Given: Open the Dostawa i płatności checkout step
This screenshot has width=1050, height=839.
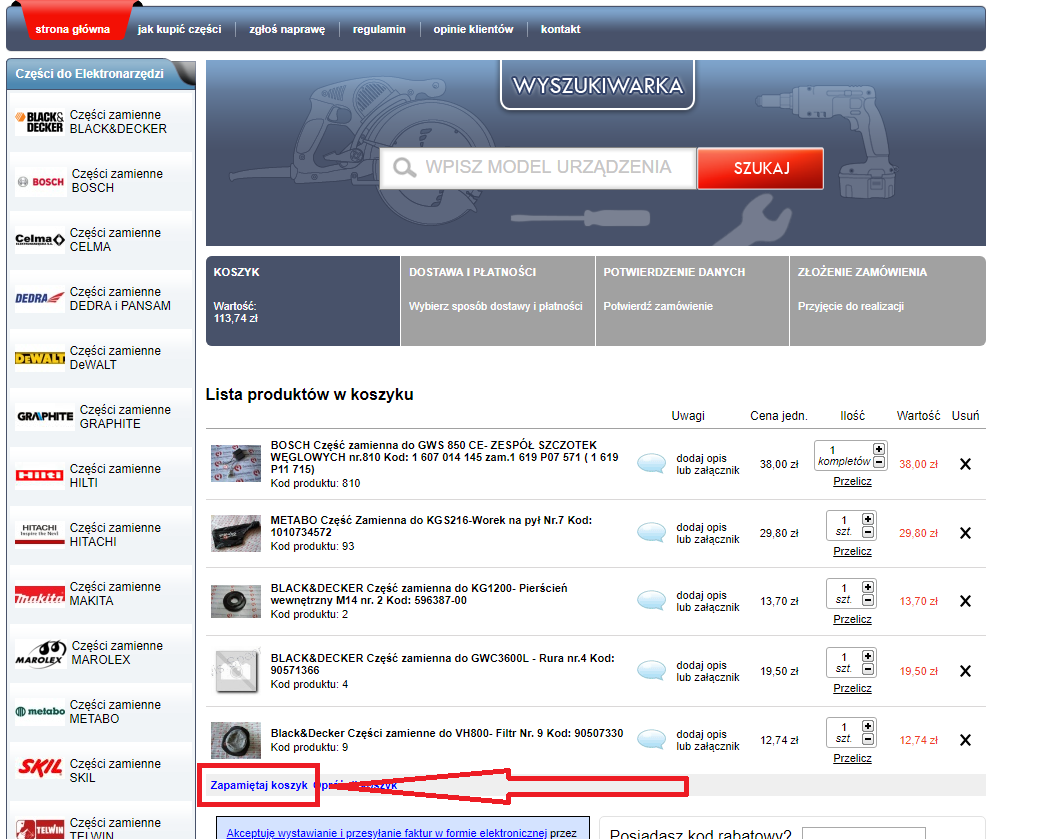Looking at the screenshot, I should [x=498, y=301].
